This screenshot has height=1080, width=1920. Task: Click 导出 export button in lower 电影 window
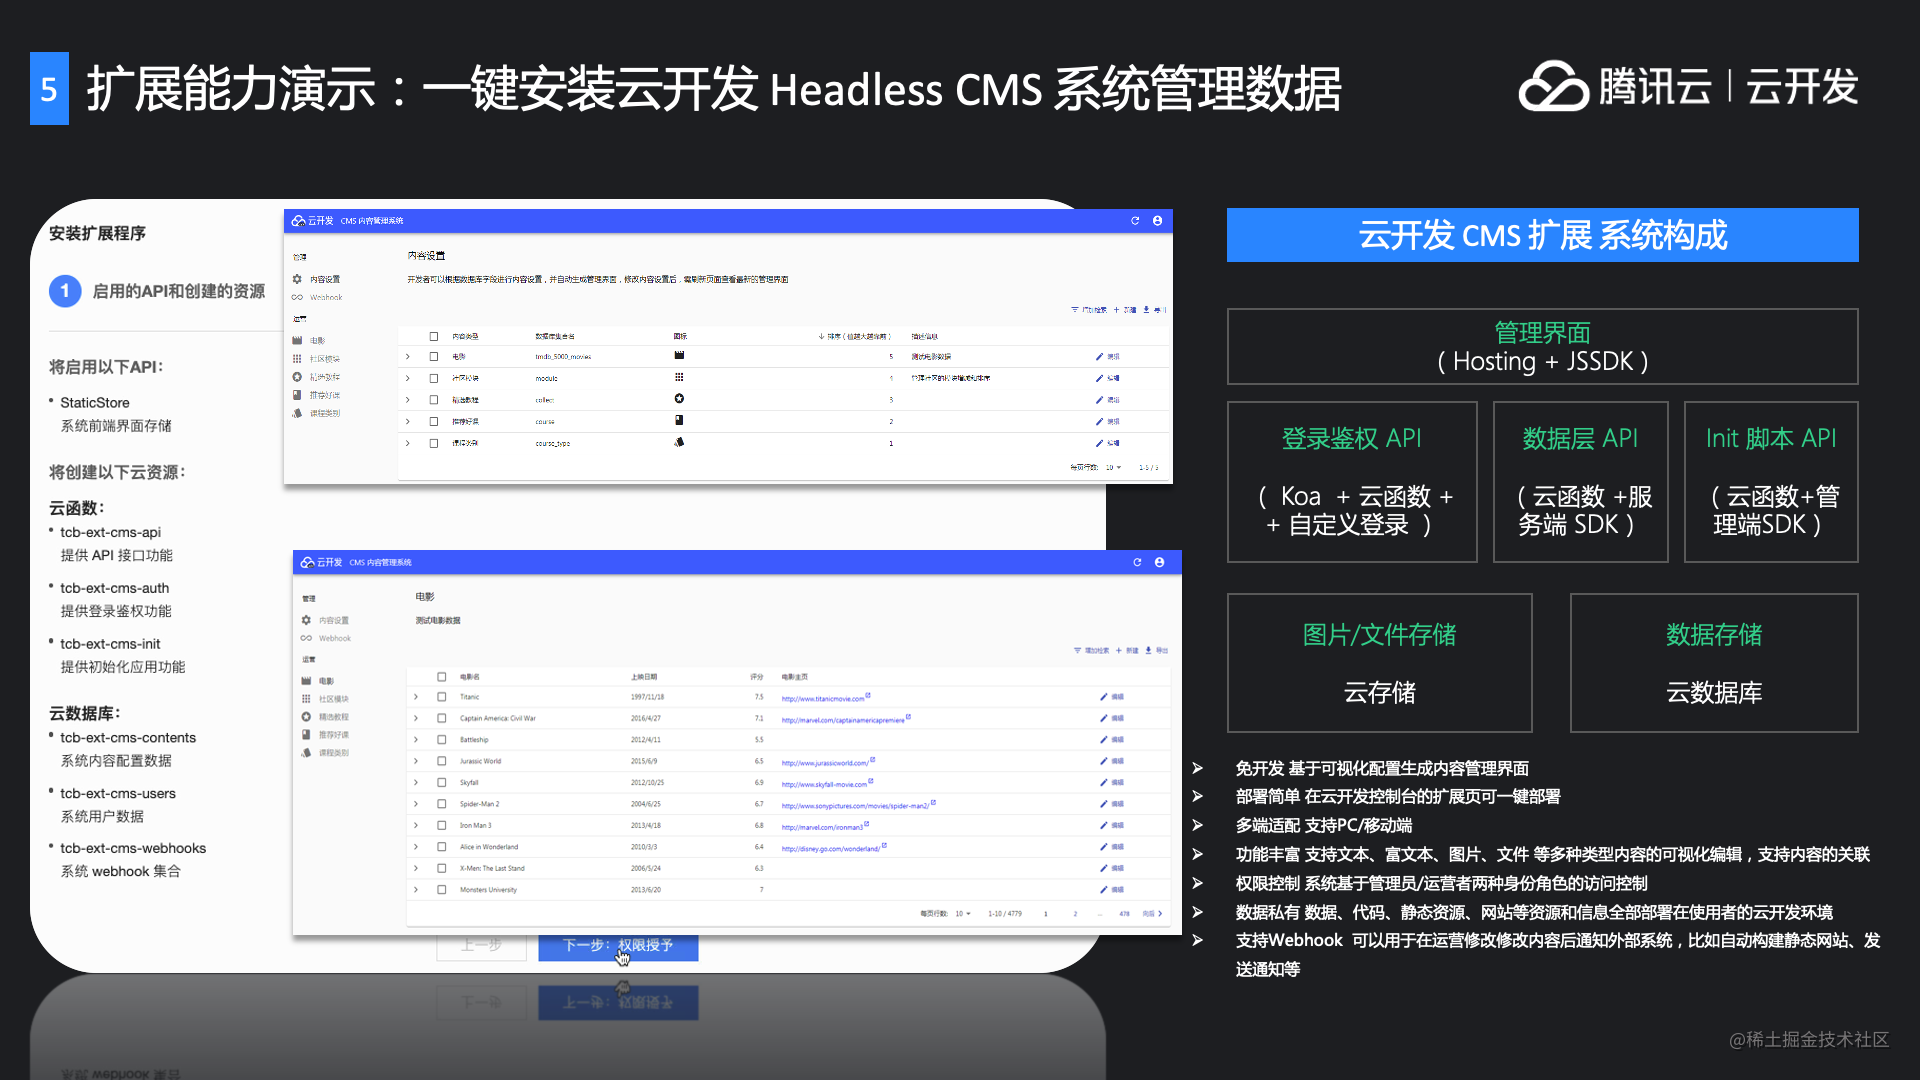(1157, 651)
